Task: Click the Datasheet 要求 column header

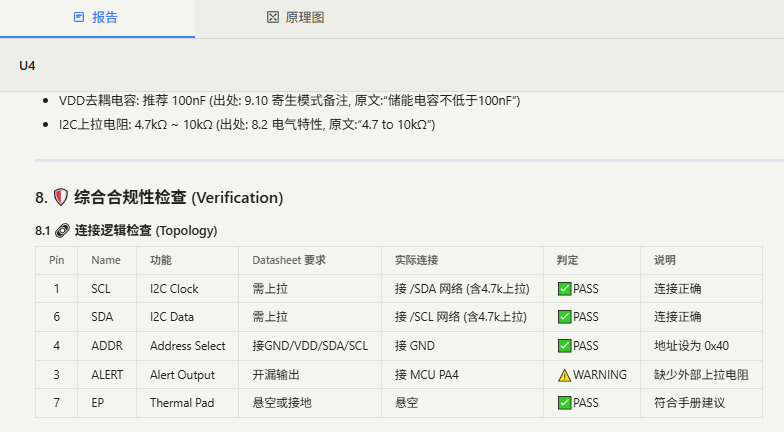Action: pyautogui.click(x=289, y=260)
